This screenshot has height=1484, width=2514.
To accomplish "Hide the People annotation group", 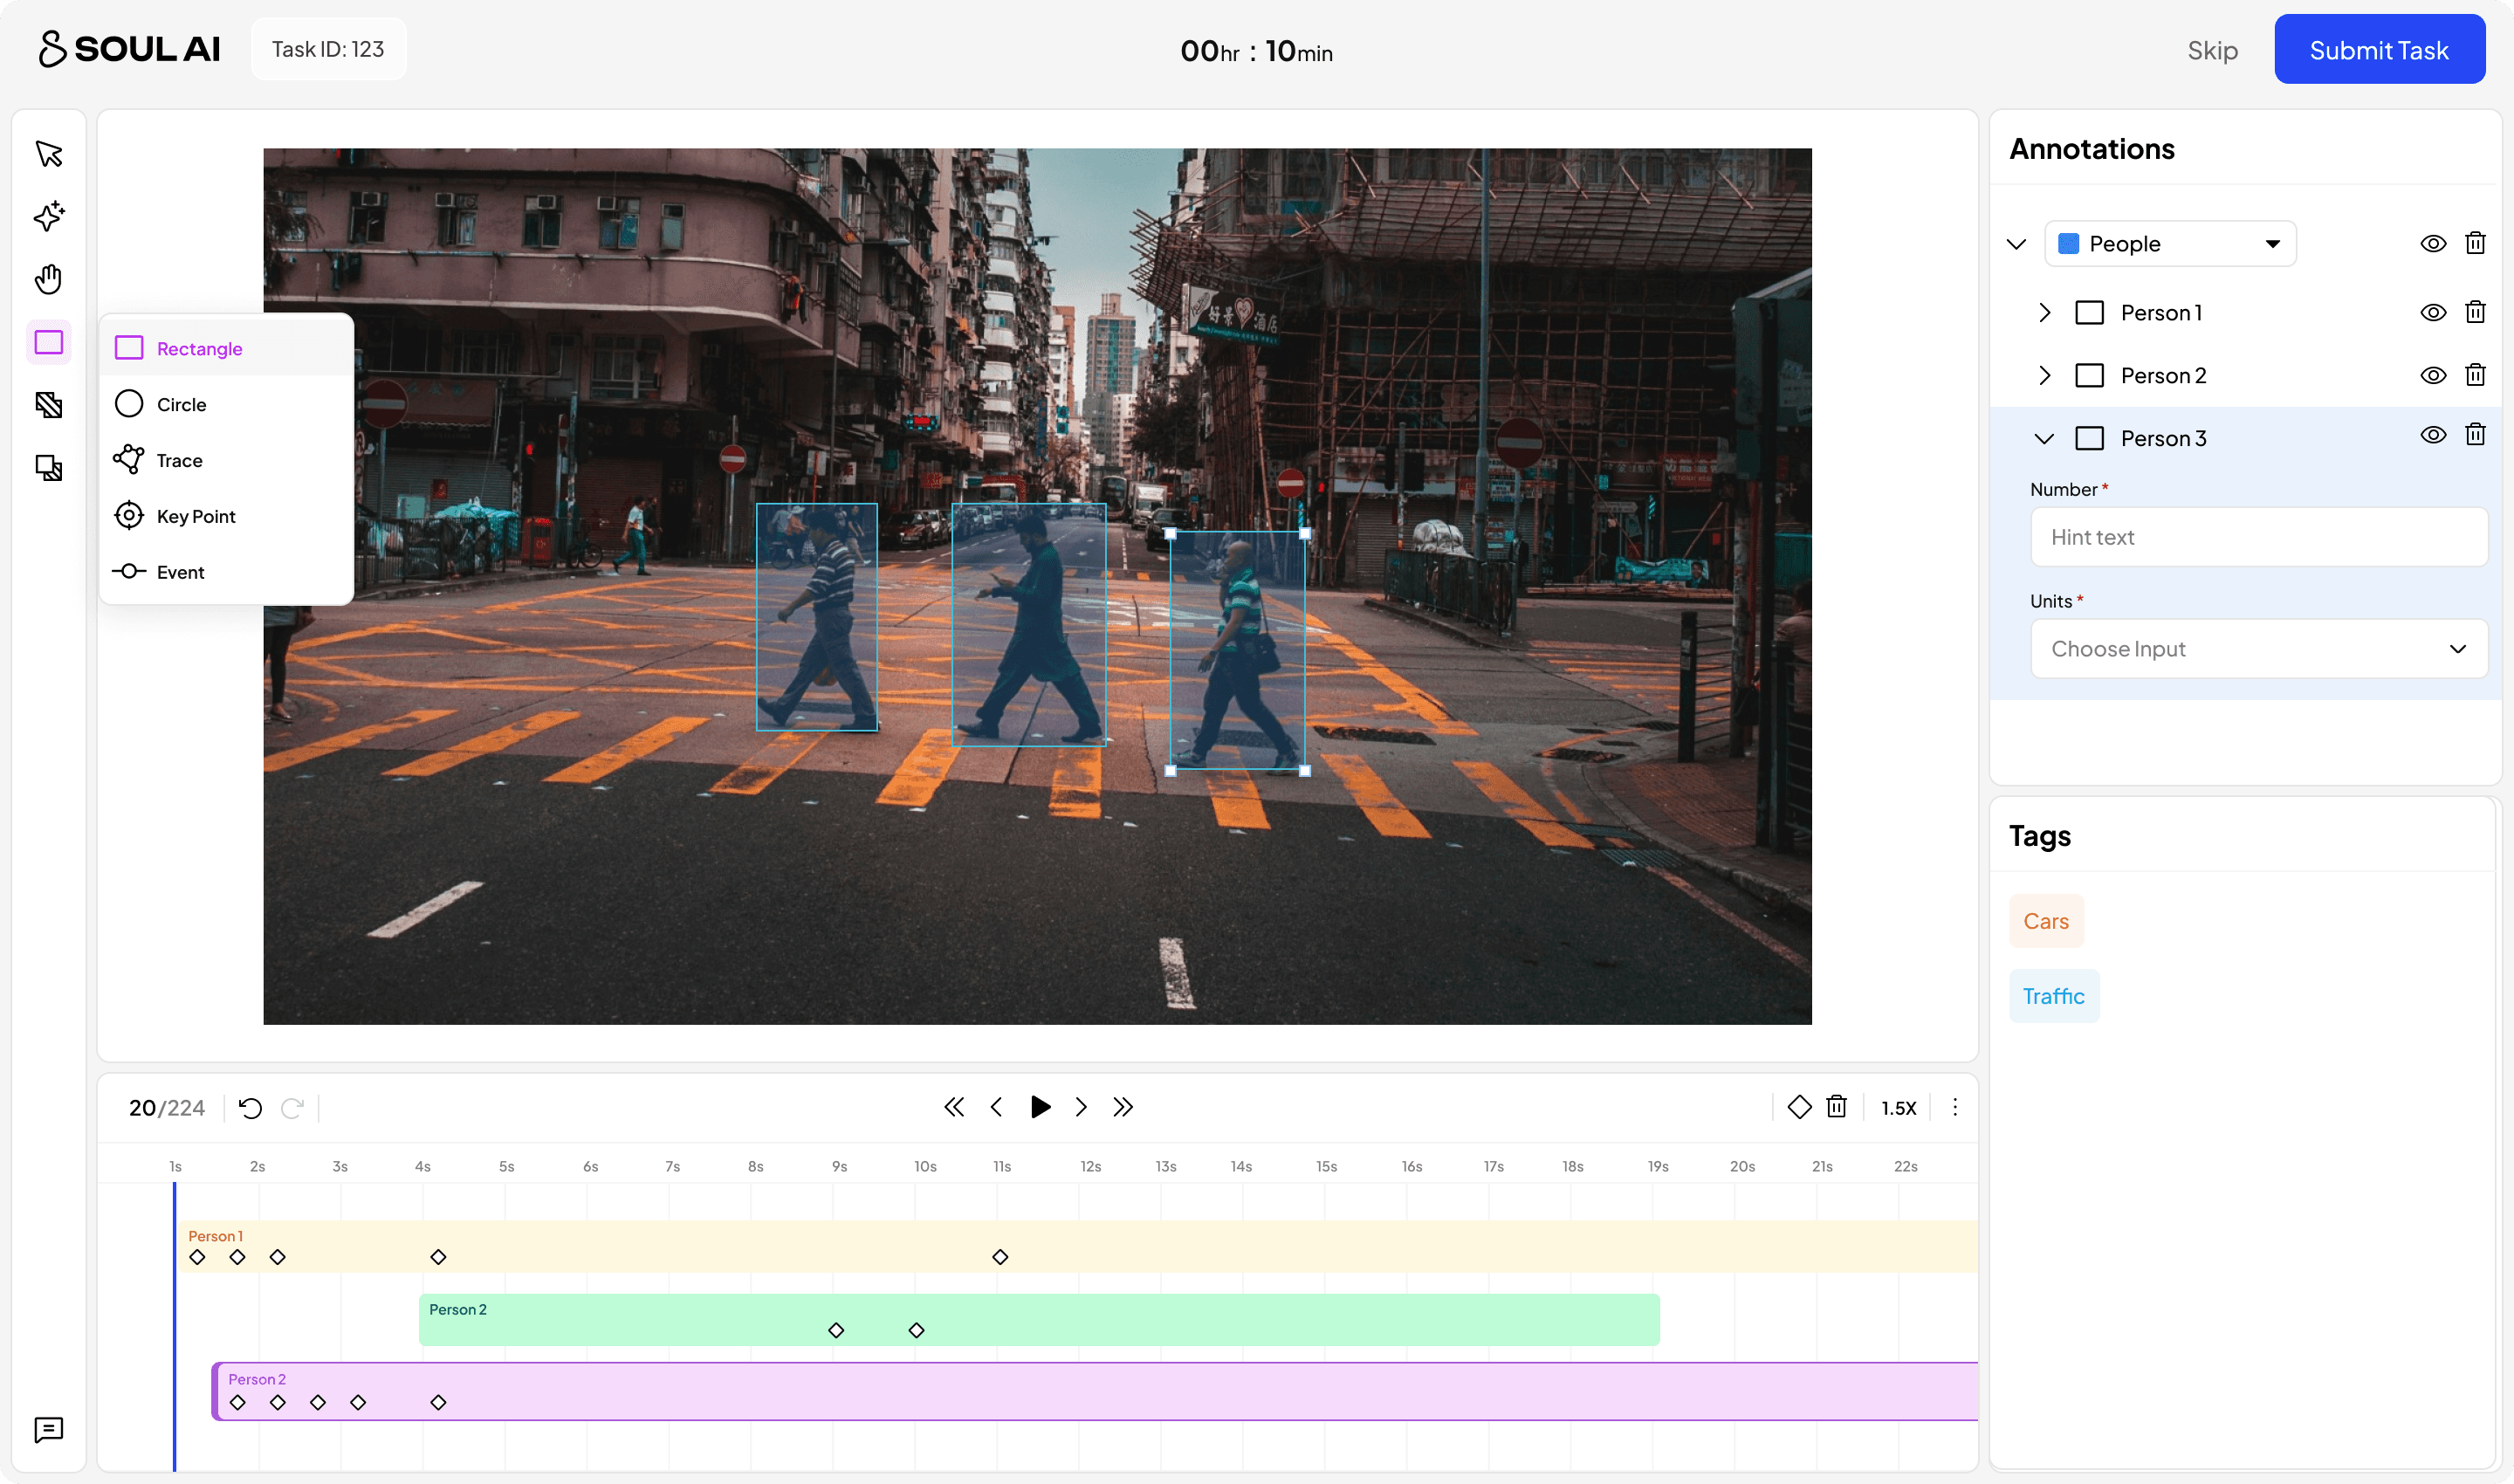I will (2433, 244).
